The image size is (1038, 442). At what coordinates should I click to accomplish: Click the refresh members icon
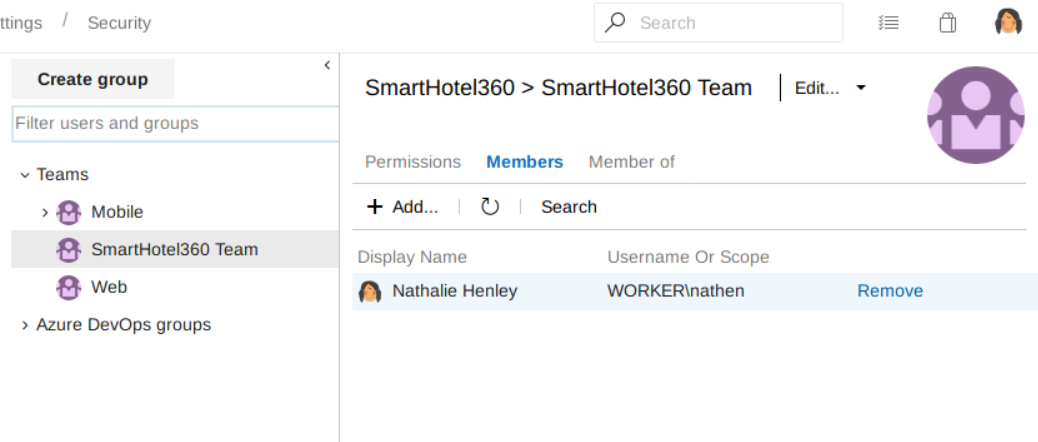pyautogui.click(x=489, y=207)
